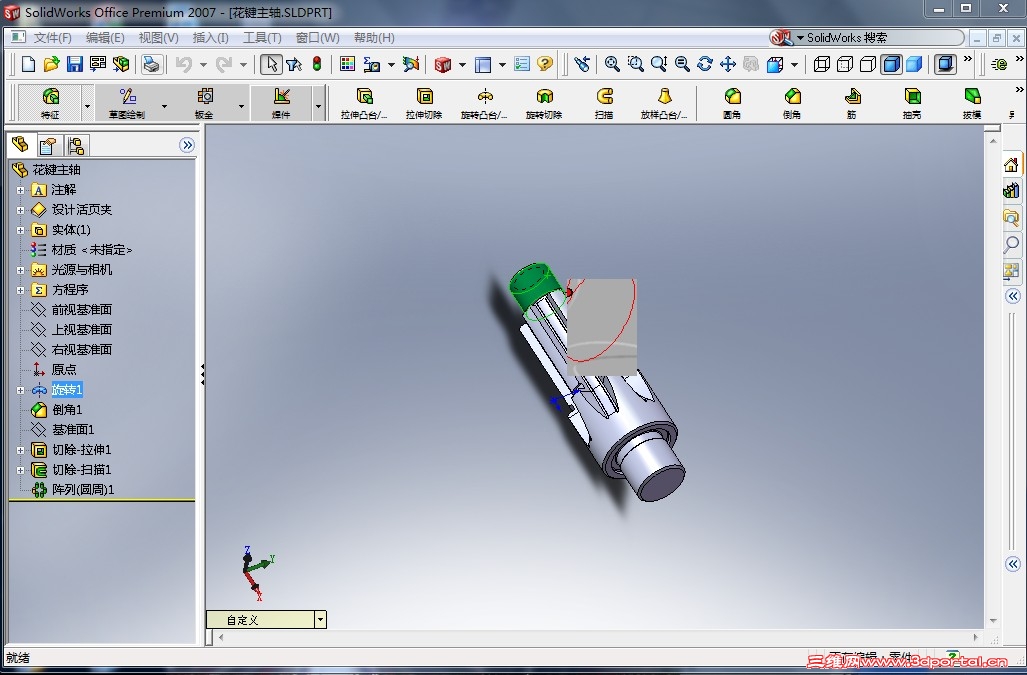The image size is (1027, 675).
Task: Click Zoom to Fit magnifier icon
Action: 612,64
